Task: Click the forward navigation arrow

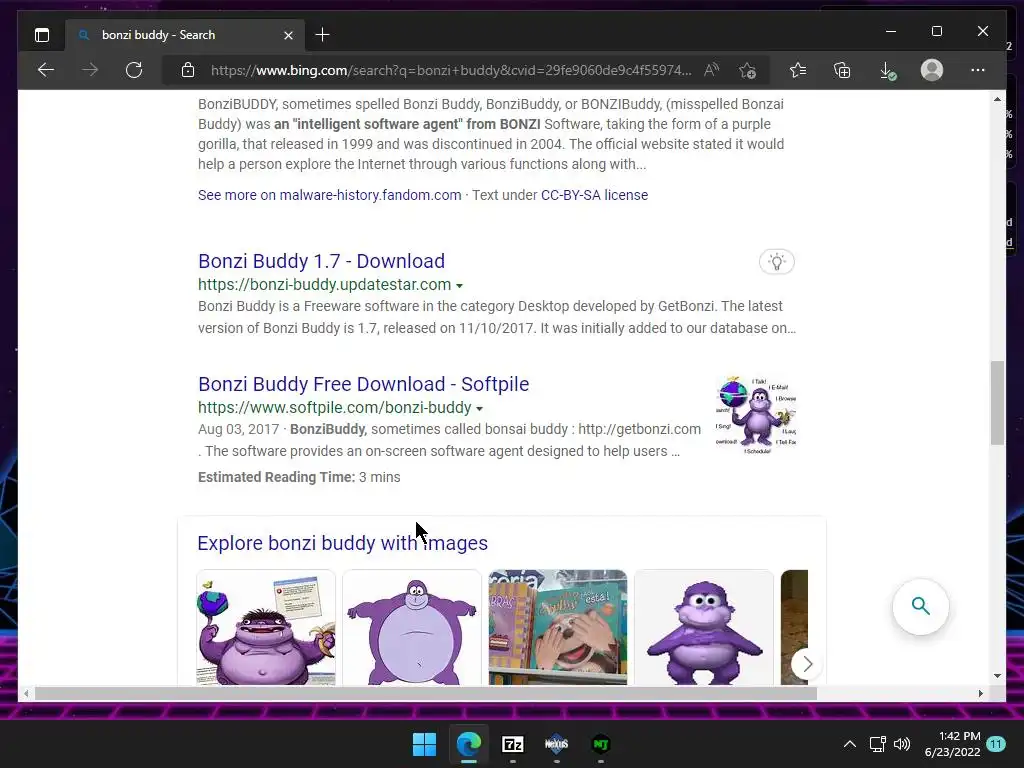Action: [x=90, y=70]
